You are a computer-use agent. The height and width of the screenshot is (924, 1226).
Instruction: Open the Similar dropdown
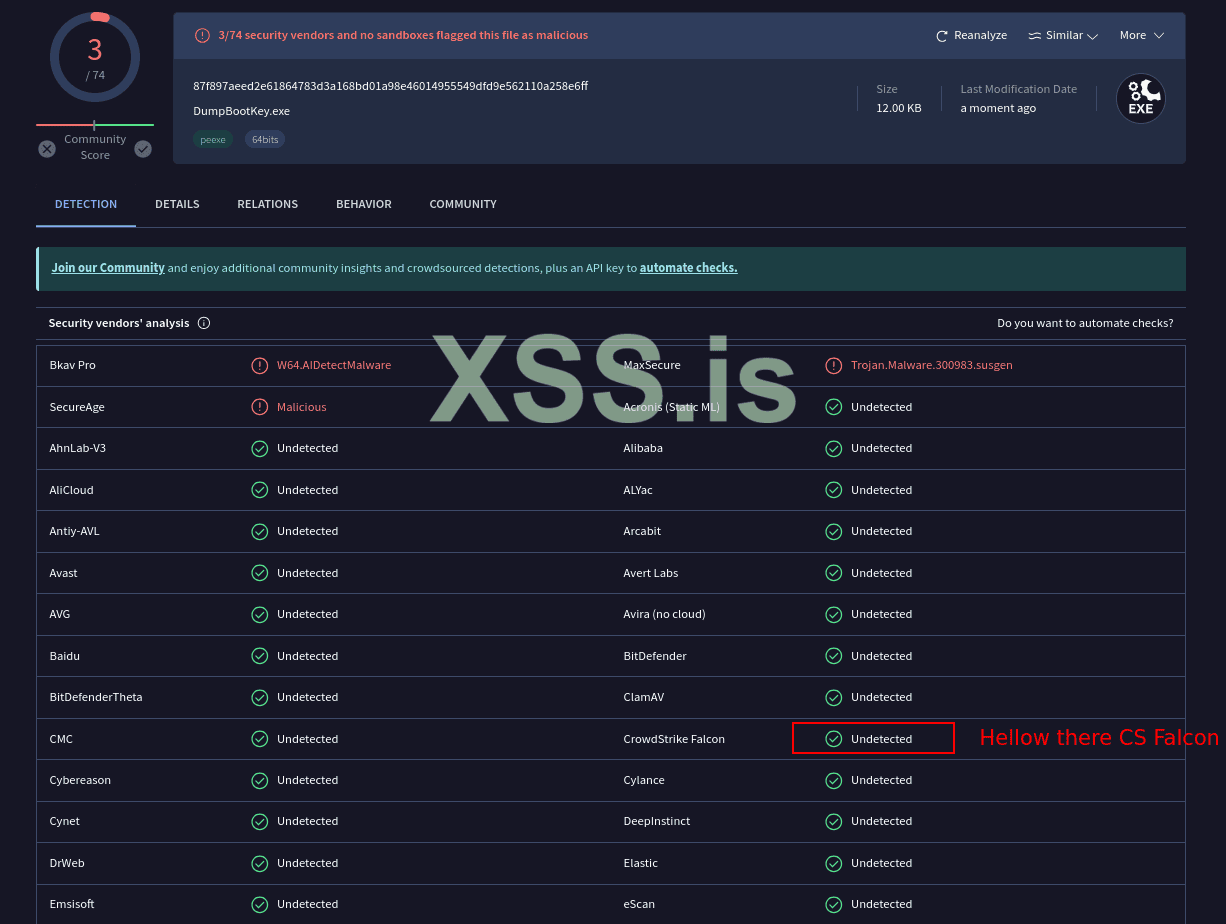pos(1063,35)
